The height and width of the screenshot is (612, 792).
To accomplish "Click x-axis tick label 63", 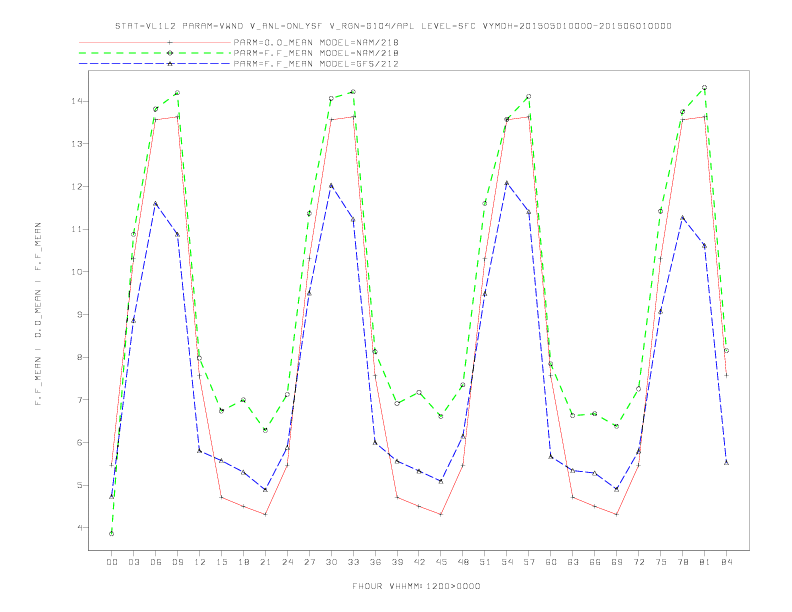I will tap(573, 562).
